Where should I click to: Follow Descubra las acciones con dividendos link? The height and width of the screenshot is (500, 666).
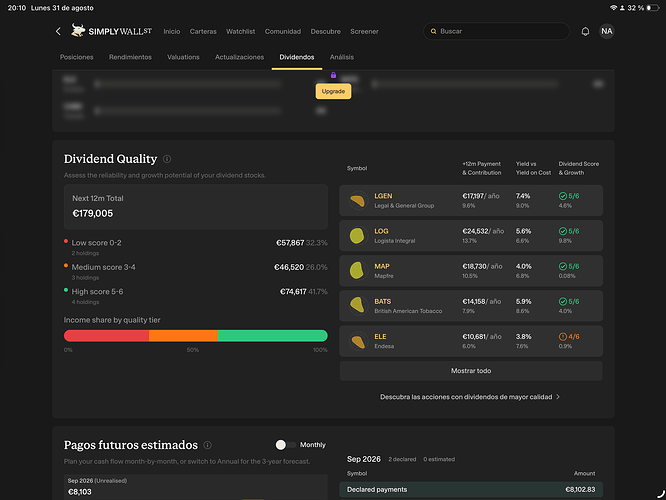click(x=466, y=397)
